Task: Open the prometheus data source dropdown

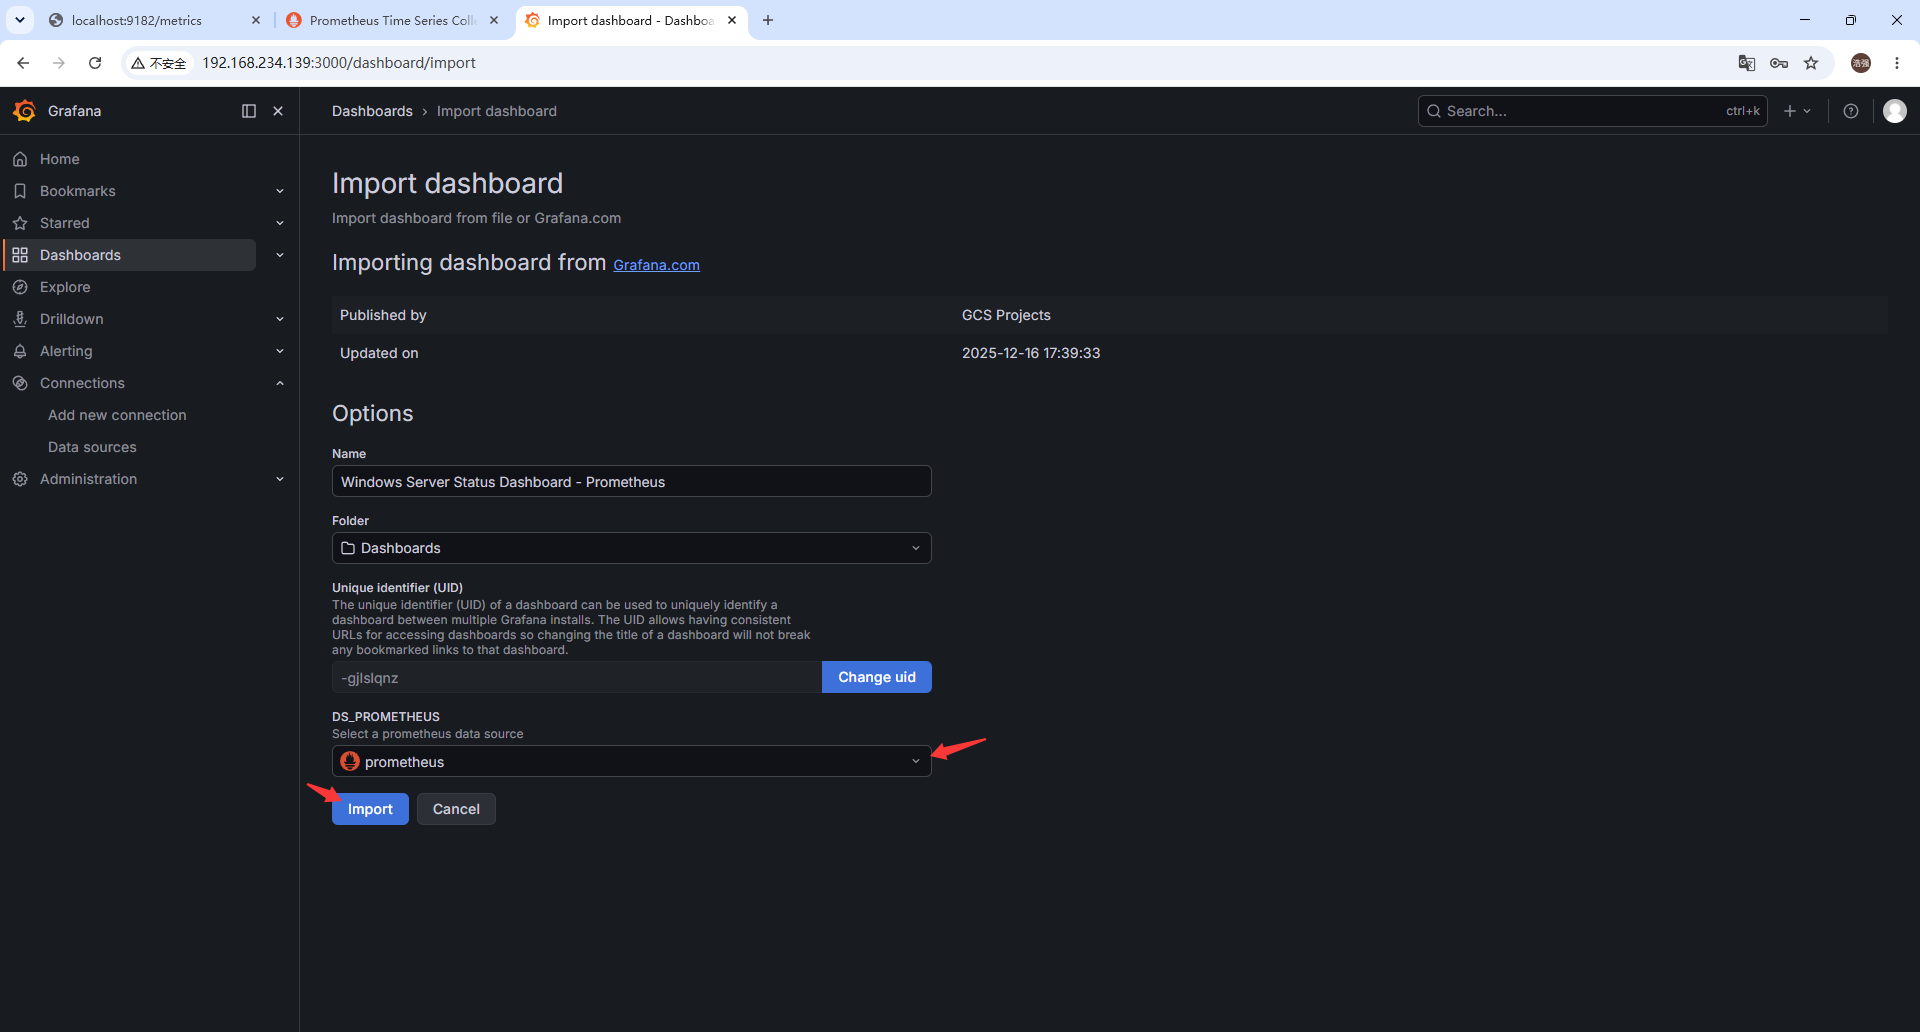Action: tap(631, 761)
